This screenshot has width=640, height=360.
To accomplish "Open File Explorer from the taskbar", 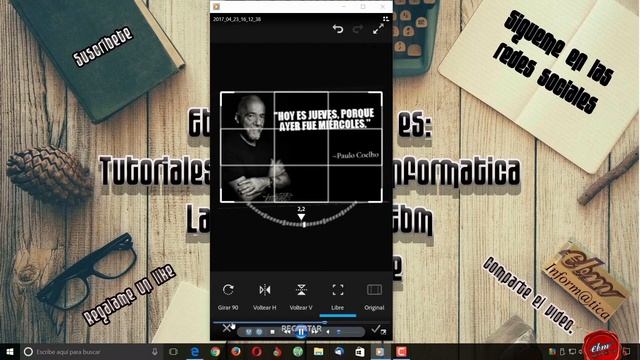I will coord(318,351).
